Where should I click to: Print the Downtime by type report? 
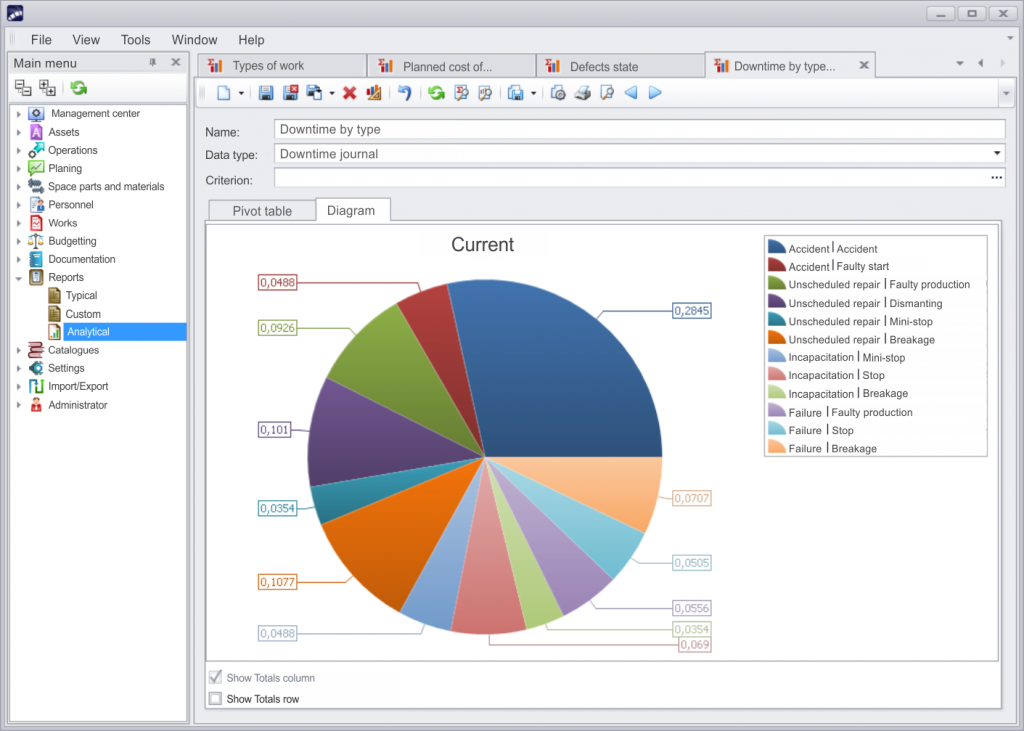pyautogui.click(x=583, y=93)
